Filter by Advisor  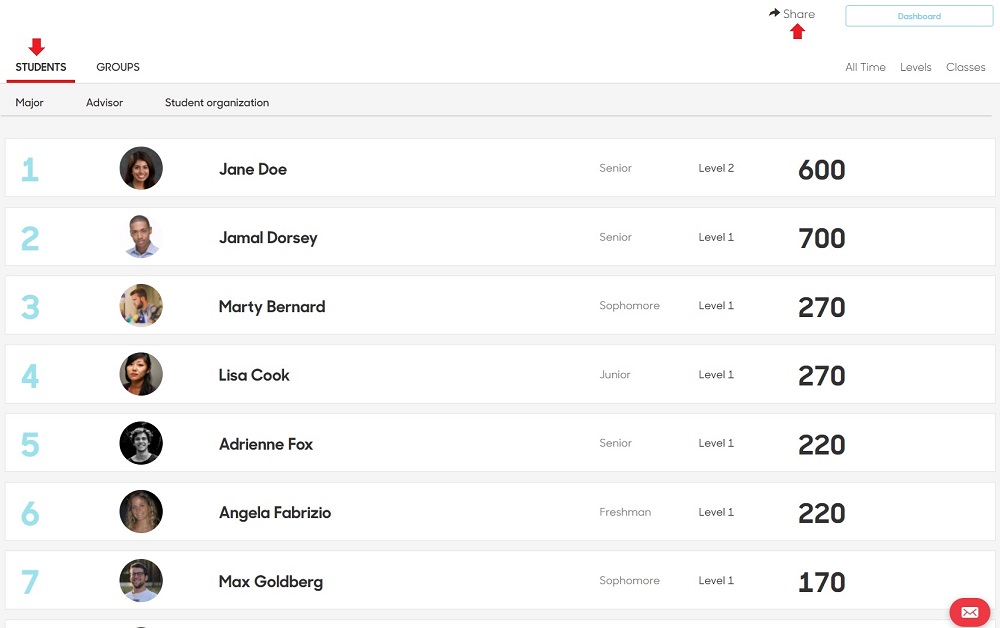coord(105,103)
